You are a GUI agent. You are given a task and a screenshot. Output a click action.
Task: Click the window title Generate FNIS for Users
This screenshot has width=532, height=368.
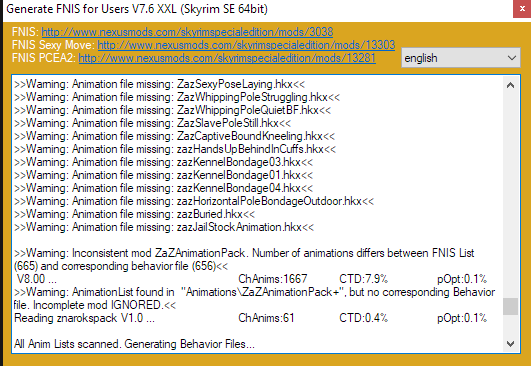137,9
